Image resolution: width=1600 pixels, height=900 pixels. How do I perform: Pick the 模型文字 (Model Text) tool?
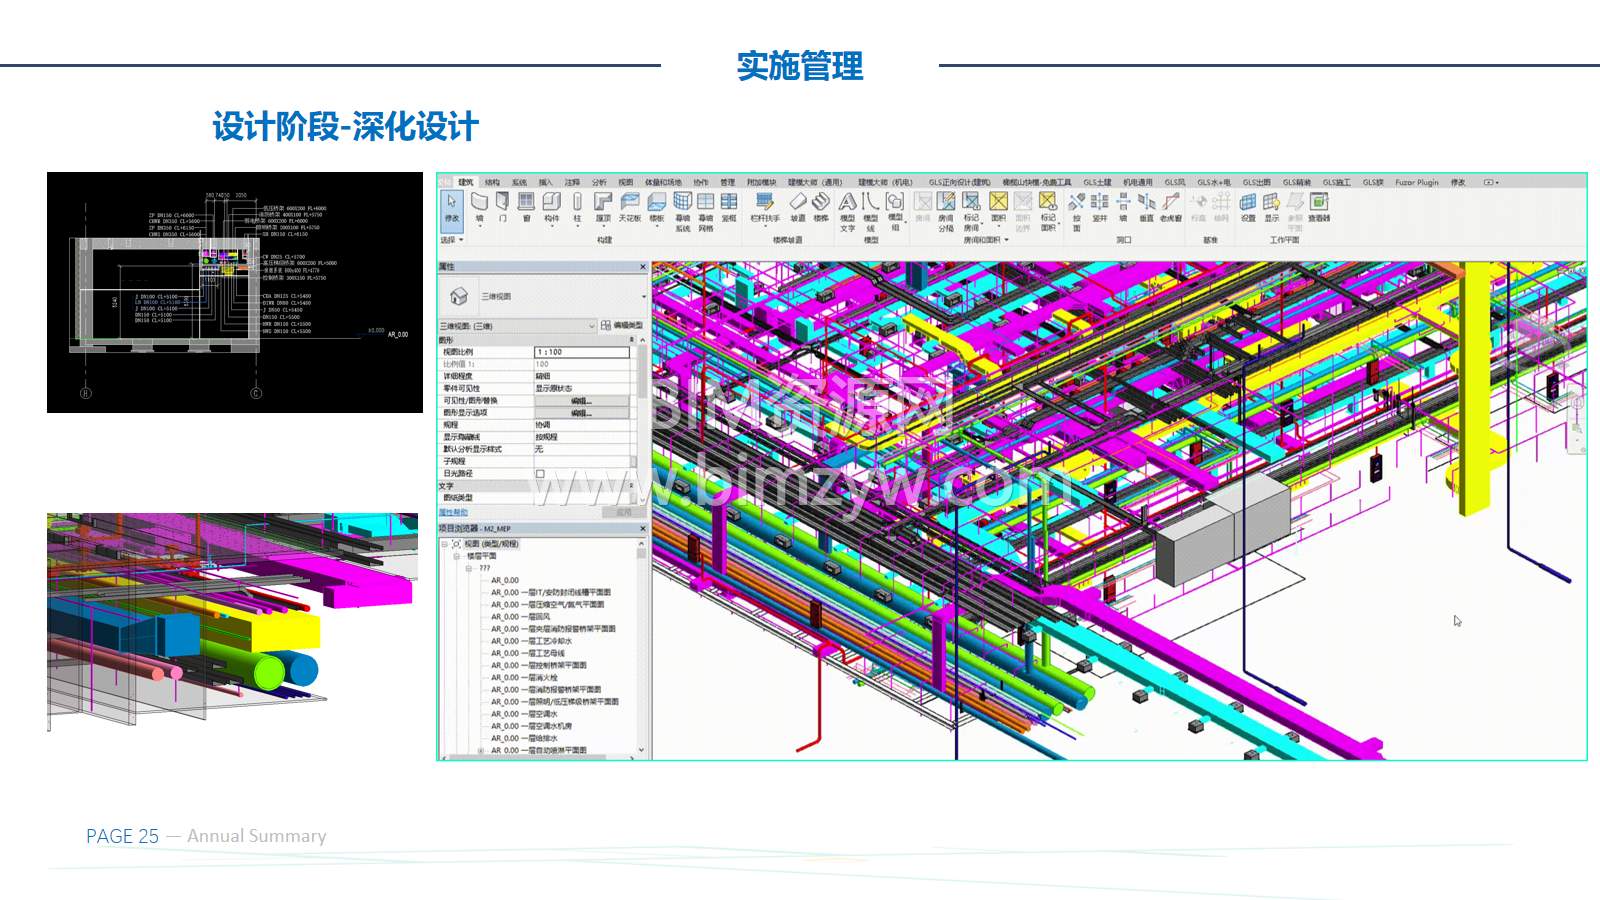pos(848,212)
